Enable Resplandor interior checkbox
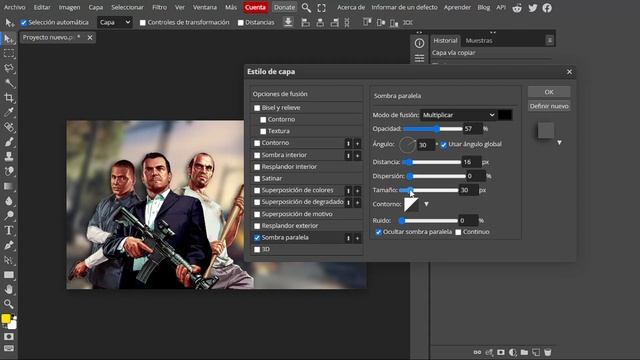 pyautogui.click(x=257, y=167)
